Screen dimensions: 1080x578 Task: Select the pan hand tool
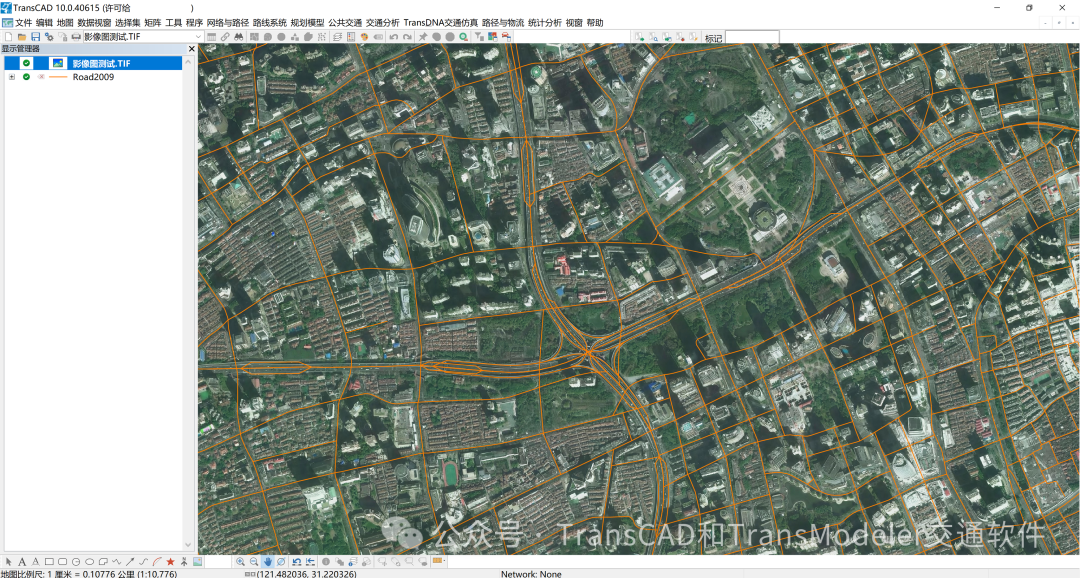[x=268, y=562]
